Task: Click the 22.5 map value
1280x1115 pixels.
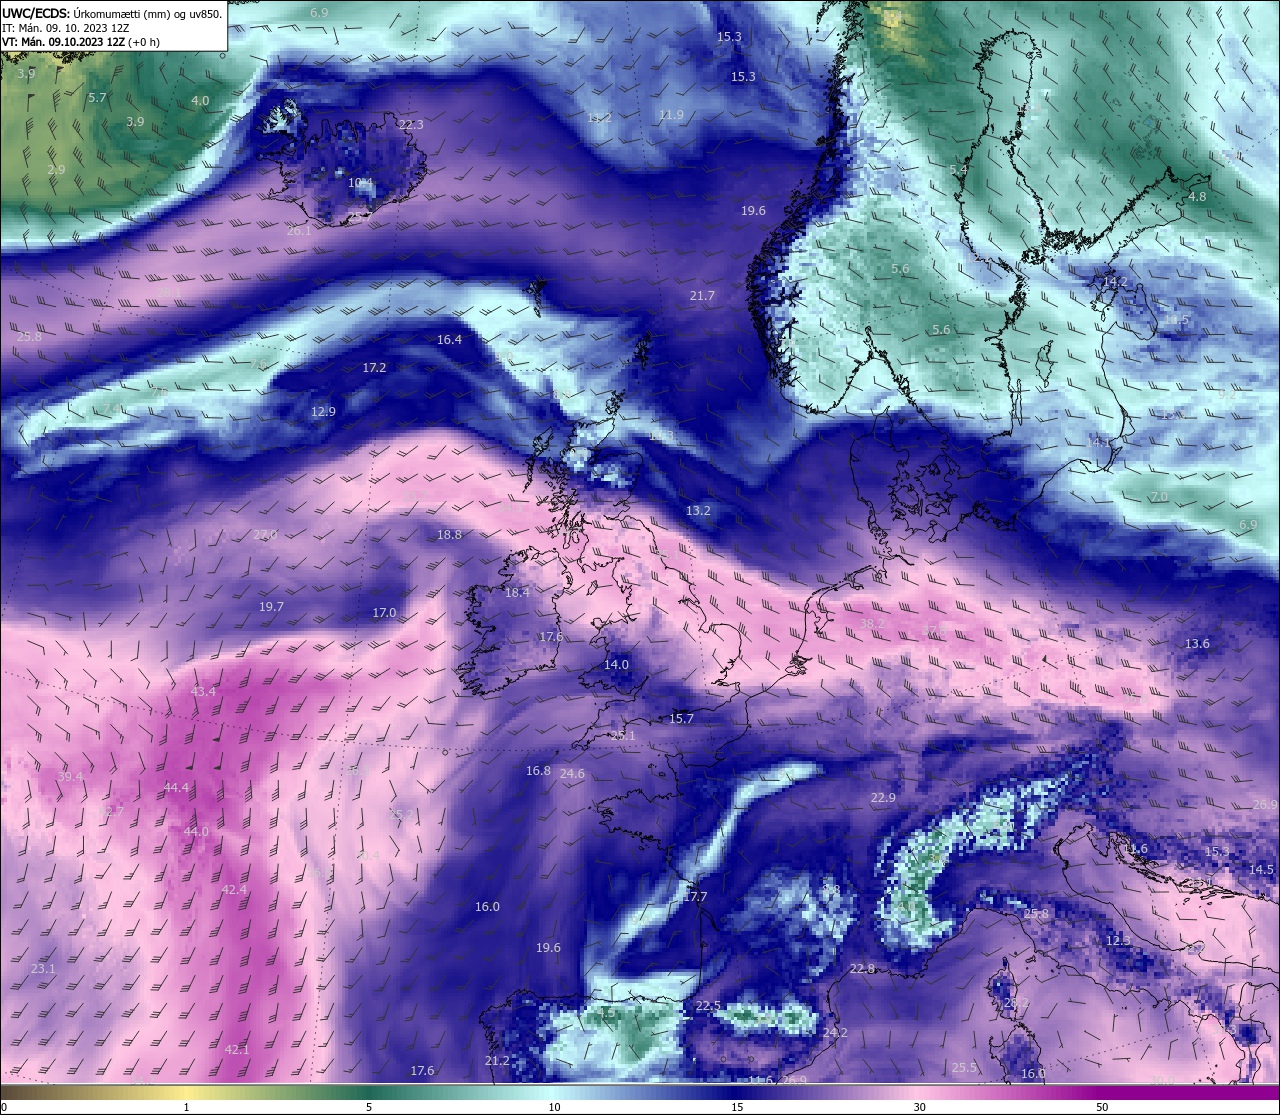Action: tap(708, 1006)
